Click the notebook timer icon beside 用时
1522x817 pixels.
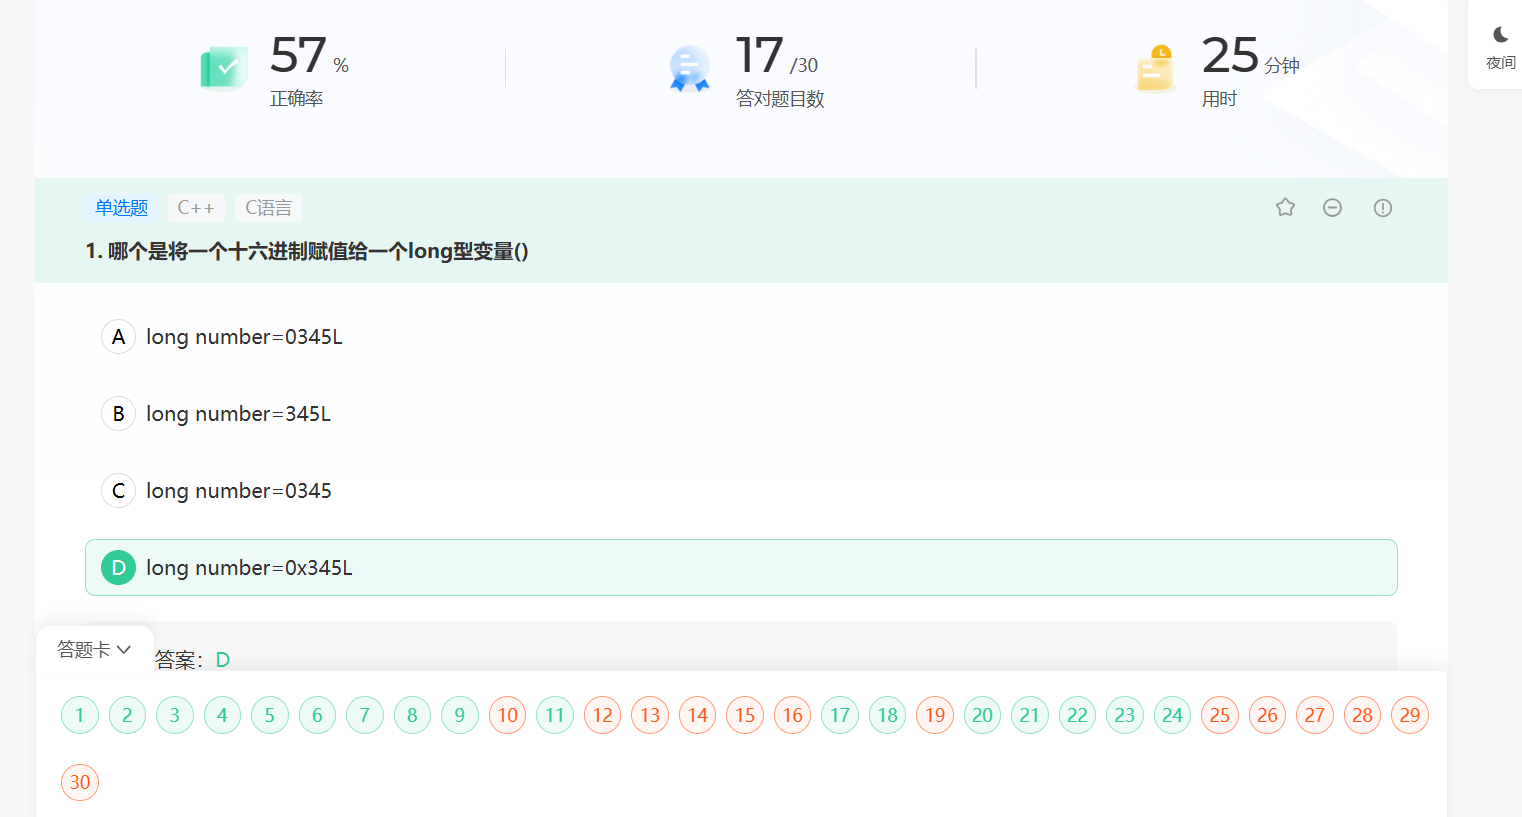[1155, 67]
